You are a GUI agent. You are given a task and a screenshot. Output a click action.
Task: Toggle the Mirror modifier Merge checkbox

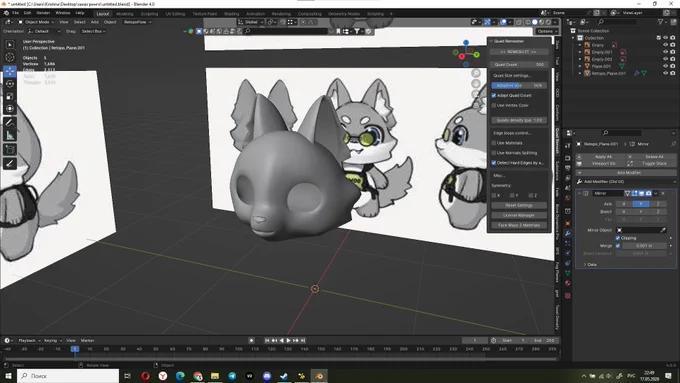pyautogui.click(x=618, y=246)
